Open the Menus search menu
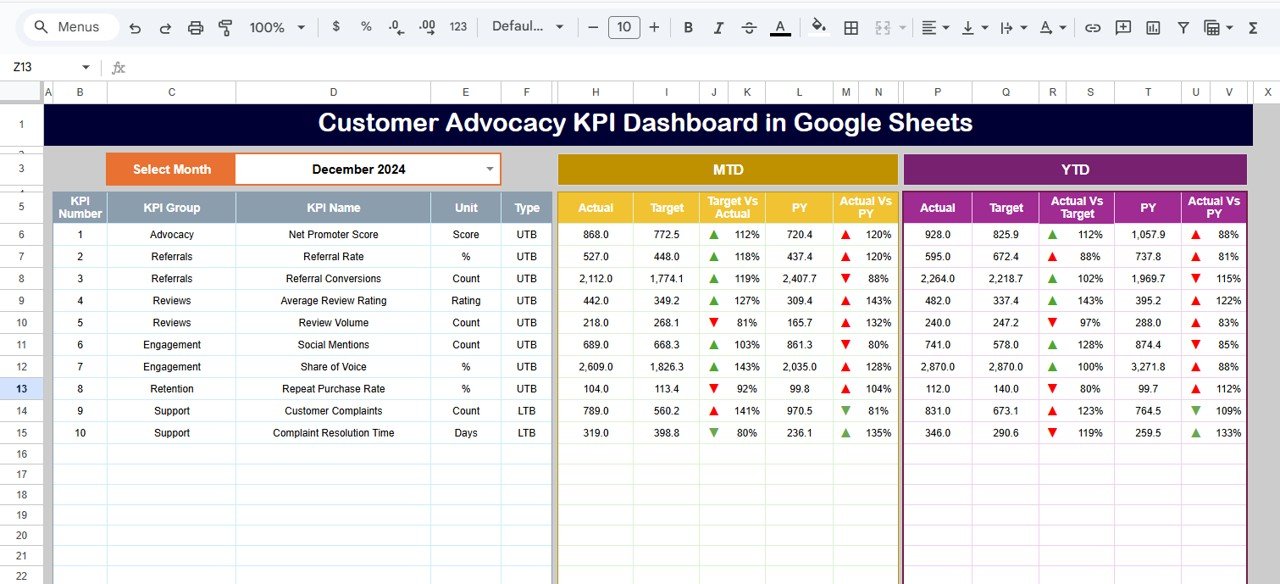 coord(69,27)
